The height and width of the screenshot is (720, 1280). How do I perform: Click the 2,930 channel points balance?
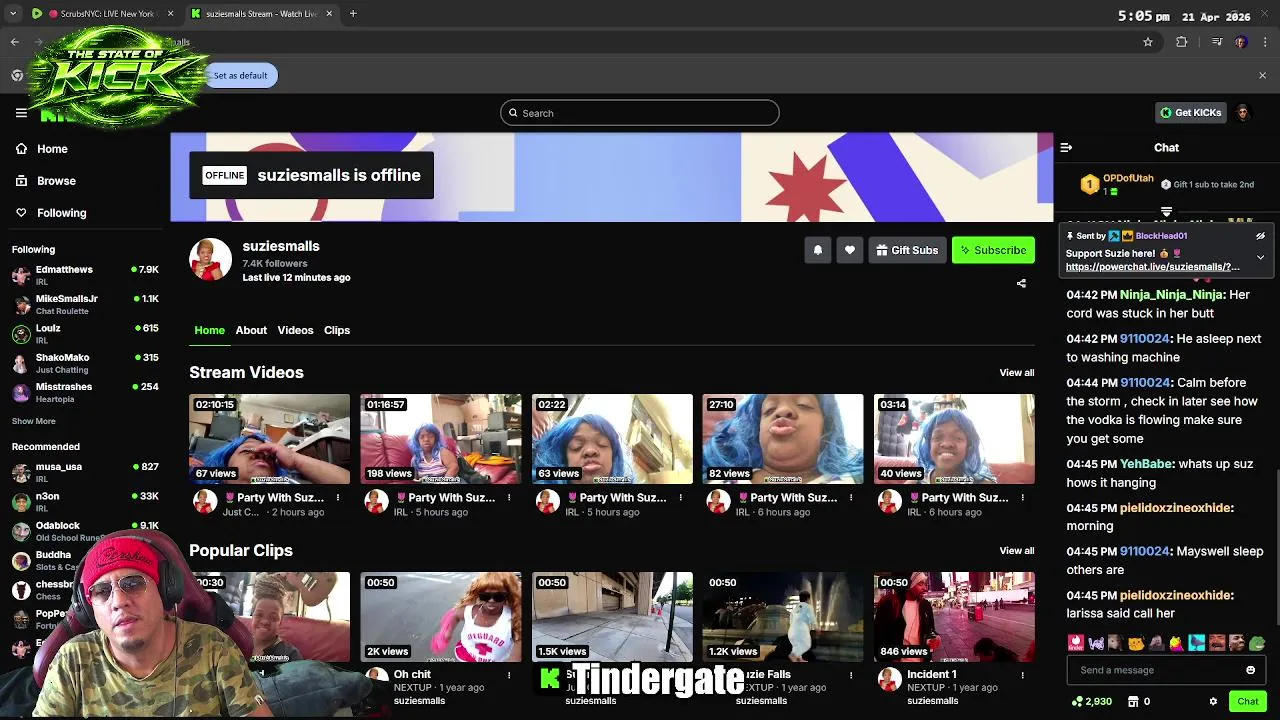1091,701
